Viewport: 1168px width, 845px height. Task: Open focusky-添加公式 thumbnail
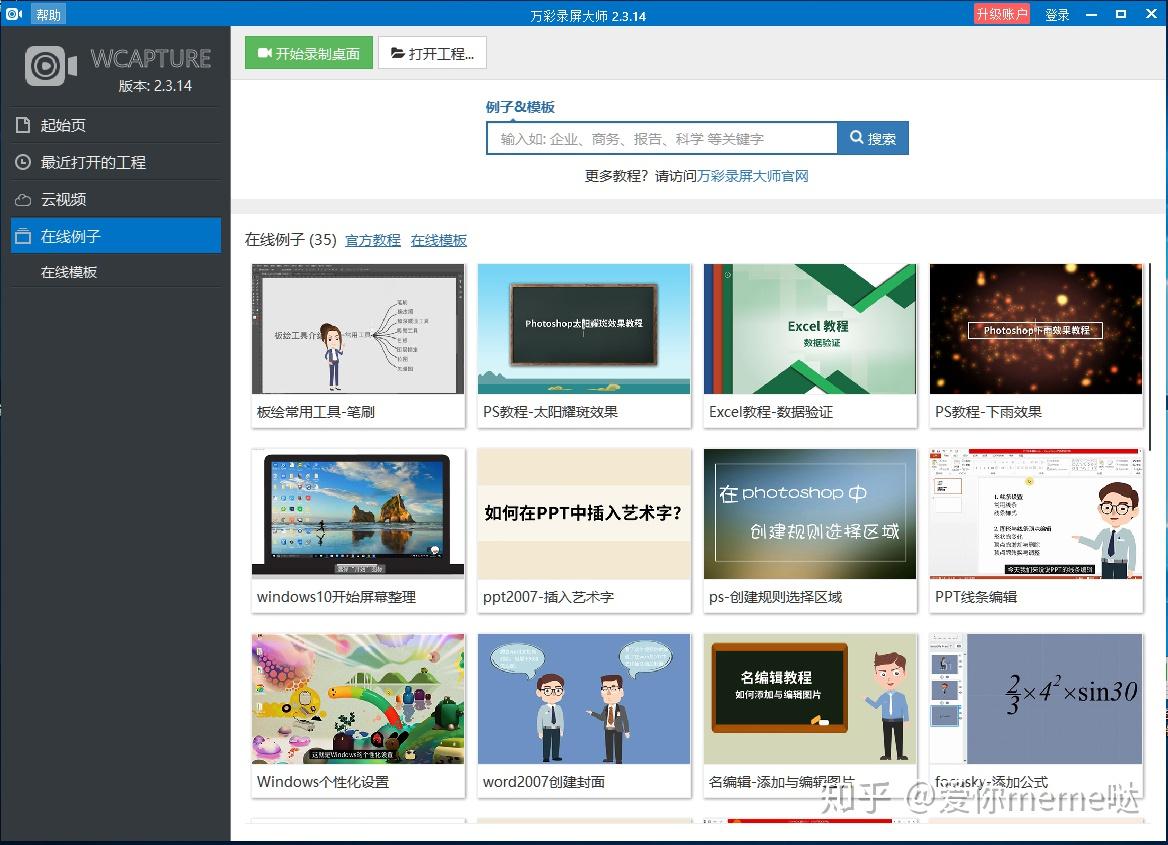1035,699
